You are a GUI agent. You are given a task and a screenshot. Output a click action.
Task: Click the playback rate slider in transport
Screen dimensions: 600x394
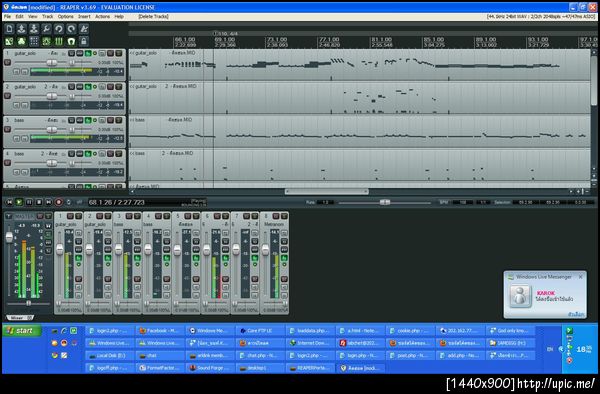coord(385,202)
